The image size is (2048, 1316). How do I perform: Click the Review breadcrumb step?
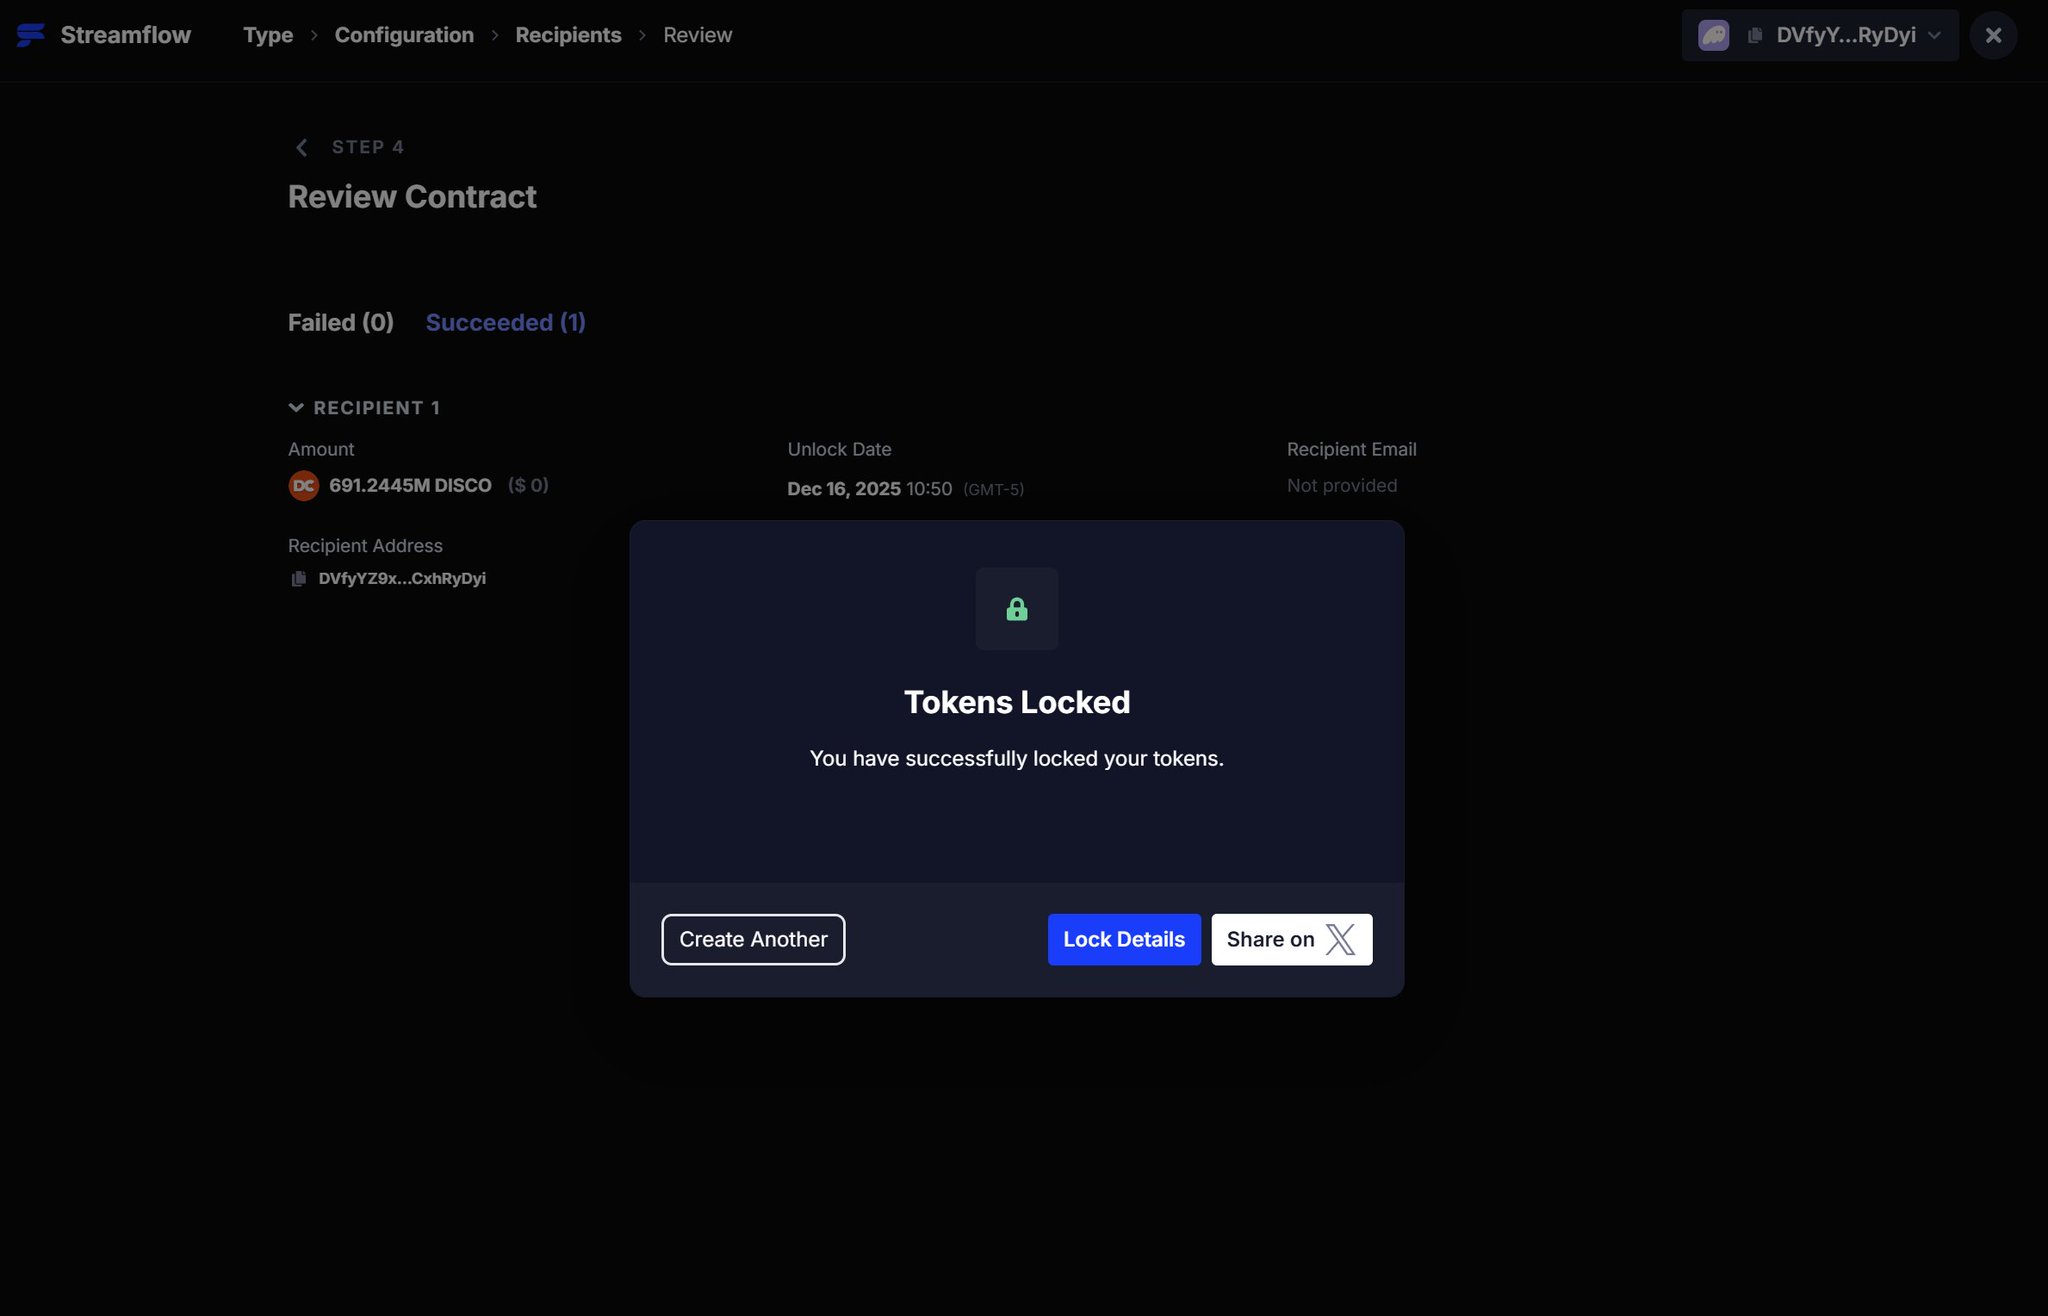pyautogui.click(x=697, y=35)
